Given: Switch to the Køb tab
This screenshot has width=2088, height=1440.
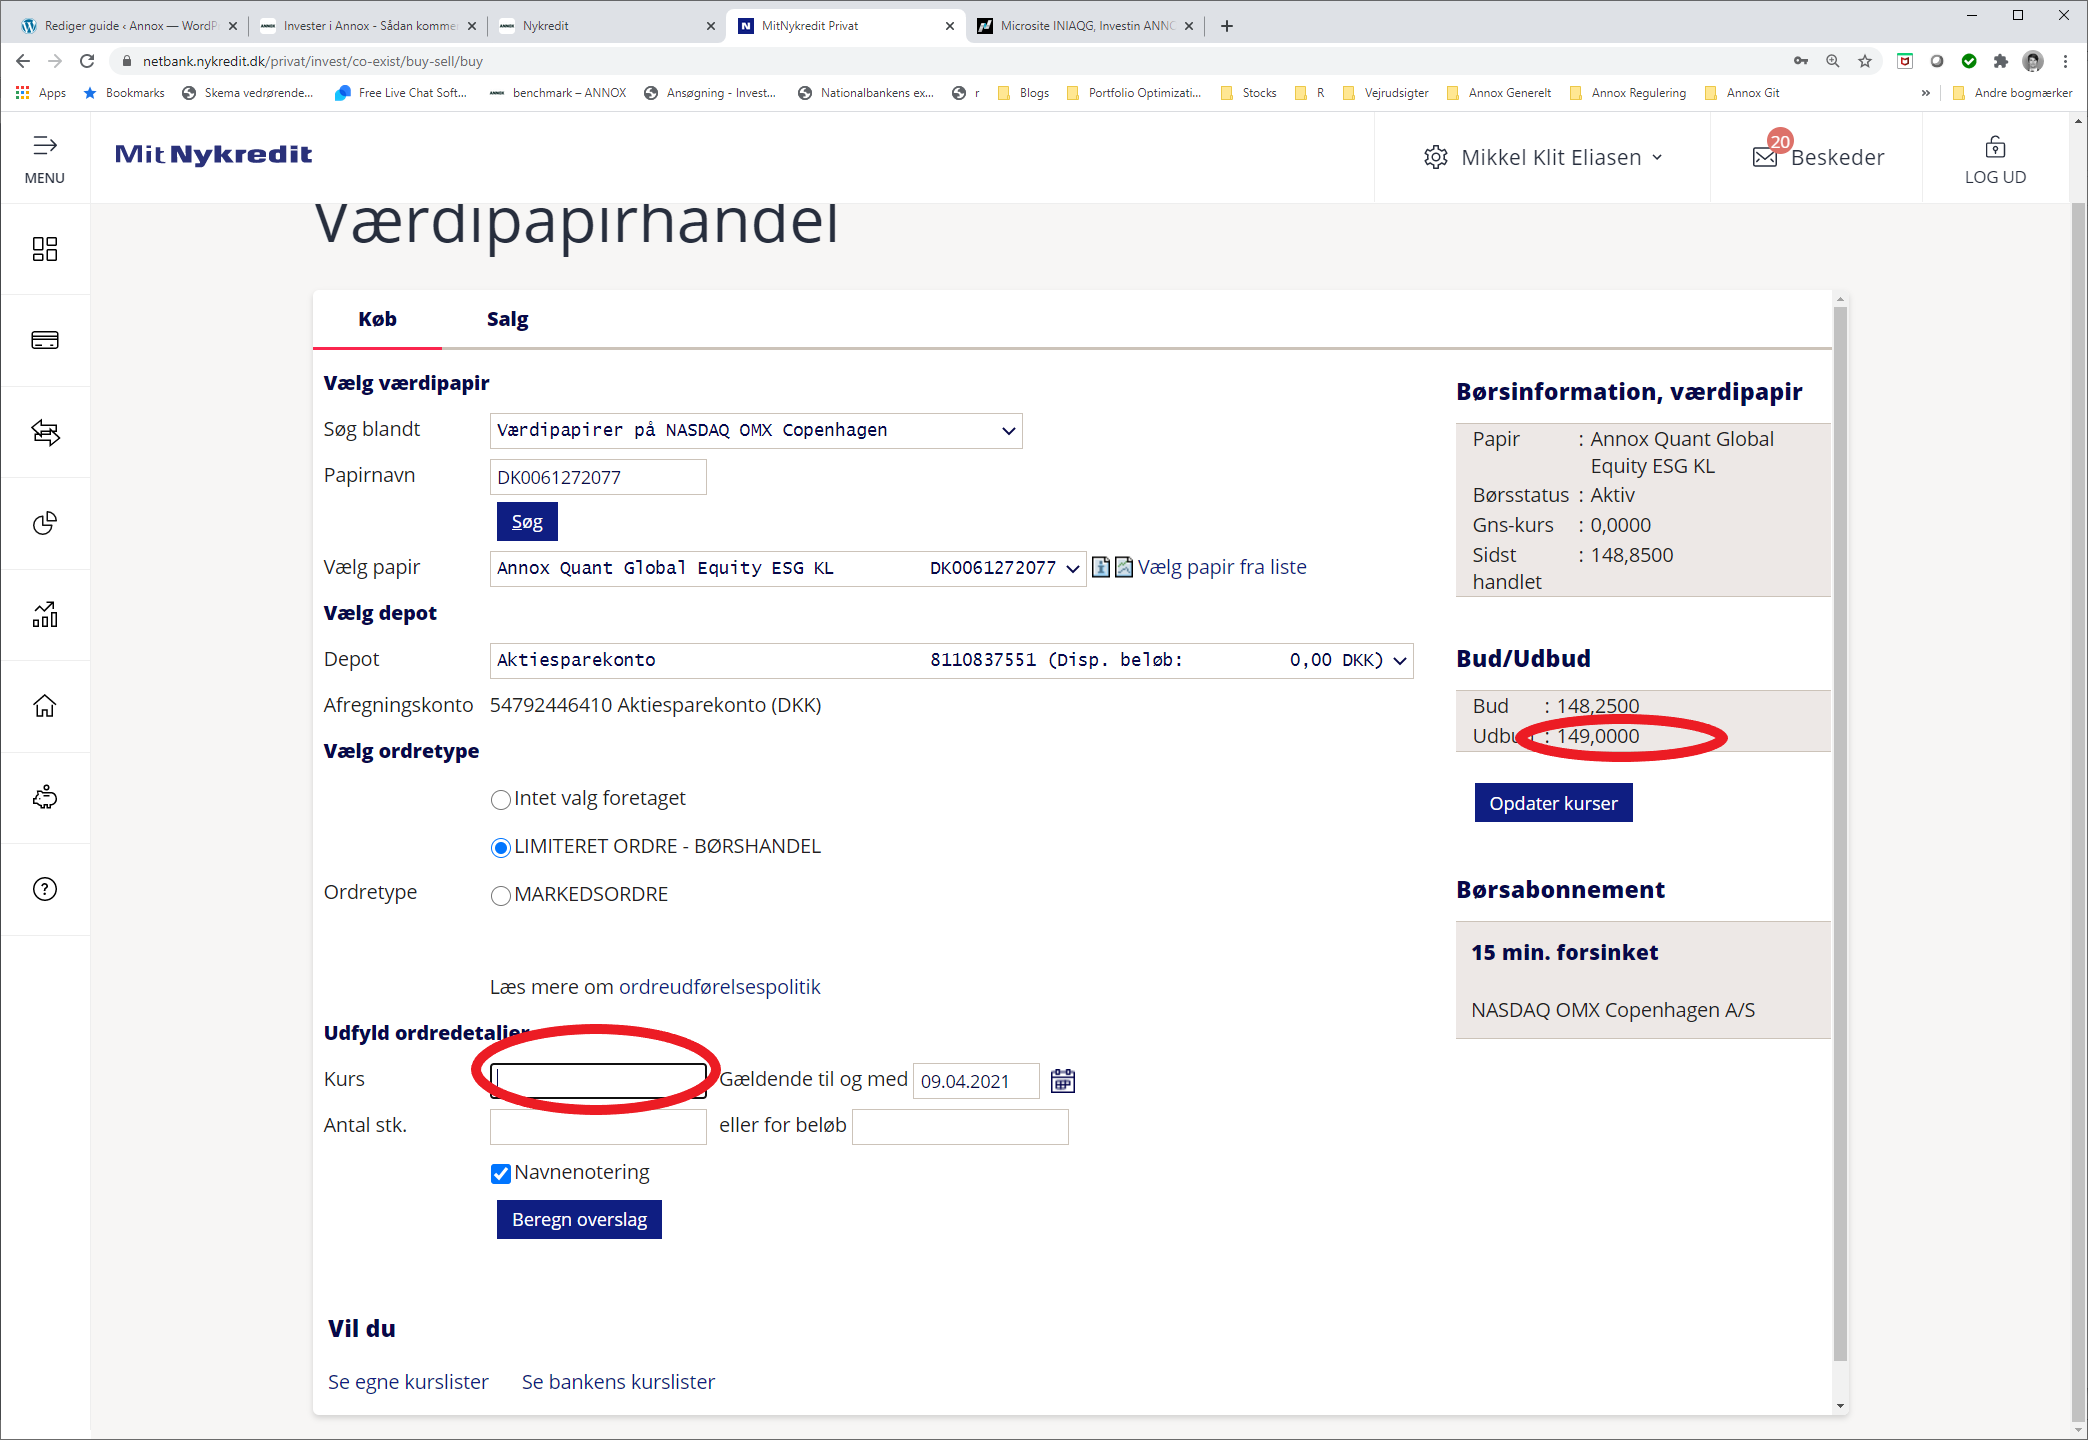Looking at the screenshot, I should [x=377, y=319].
